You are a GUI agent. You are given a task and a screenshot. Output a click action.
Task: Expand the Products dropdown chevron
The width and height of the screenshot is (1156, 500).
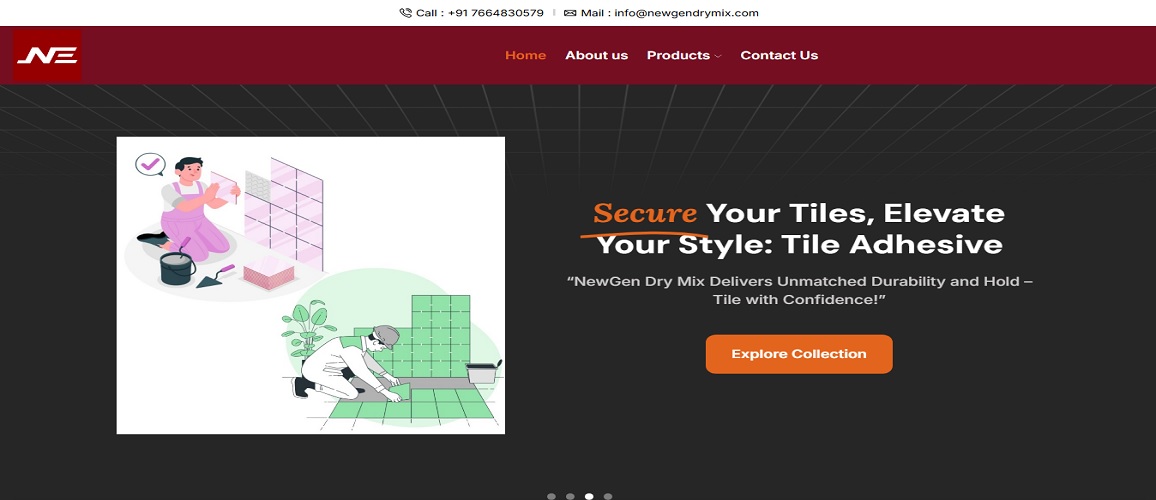point(718,56)
